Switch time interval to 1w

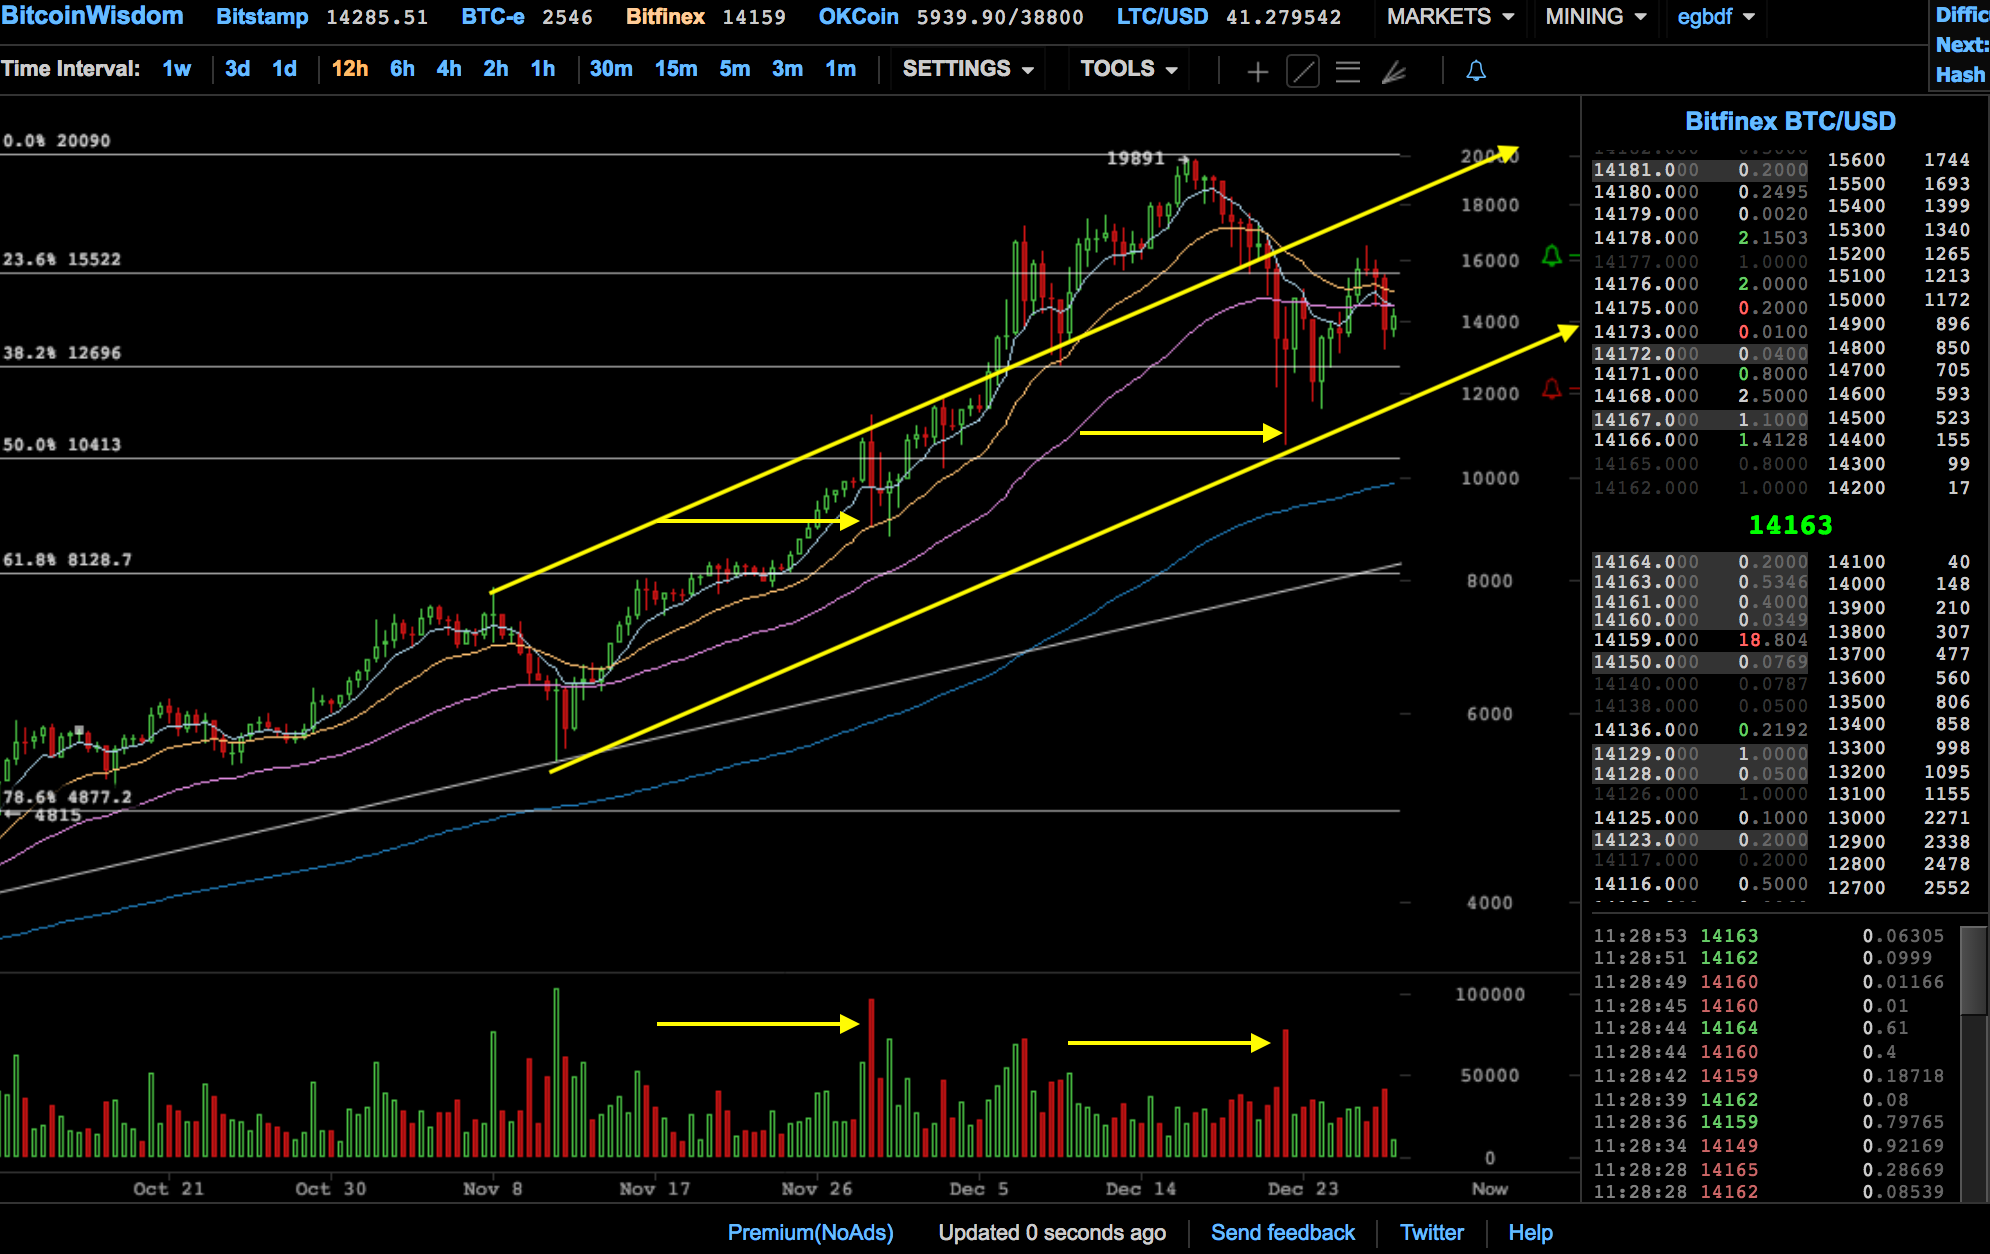click(177, 69)
